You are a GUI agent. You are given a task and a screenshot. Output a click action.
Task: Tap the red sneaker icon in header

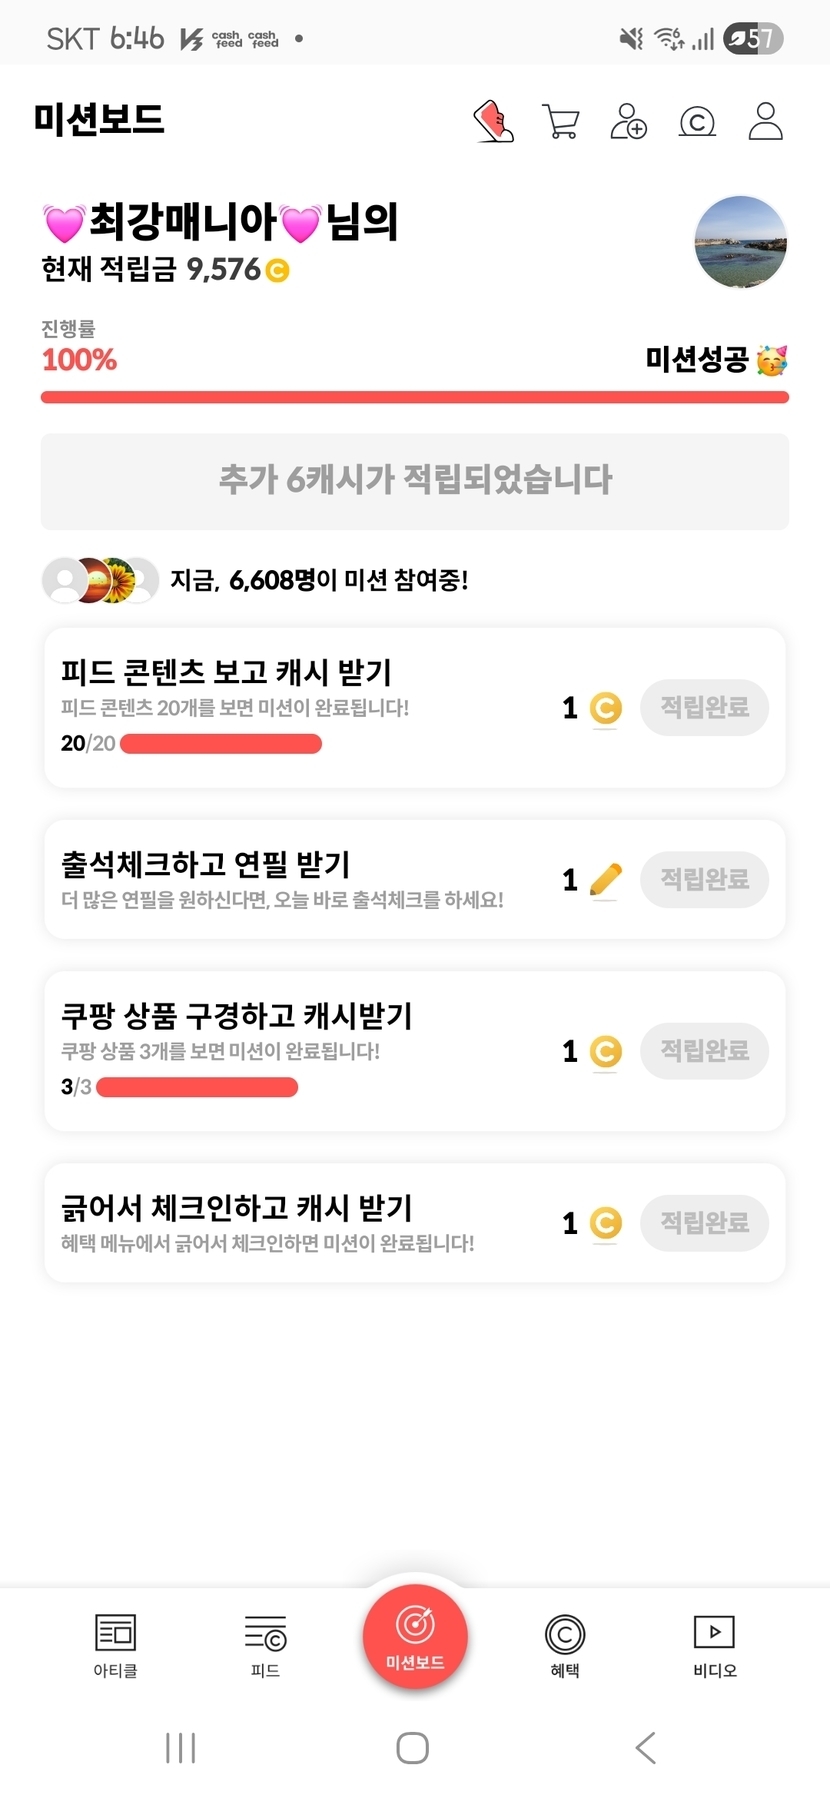coord(493,121)
